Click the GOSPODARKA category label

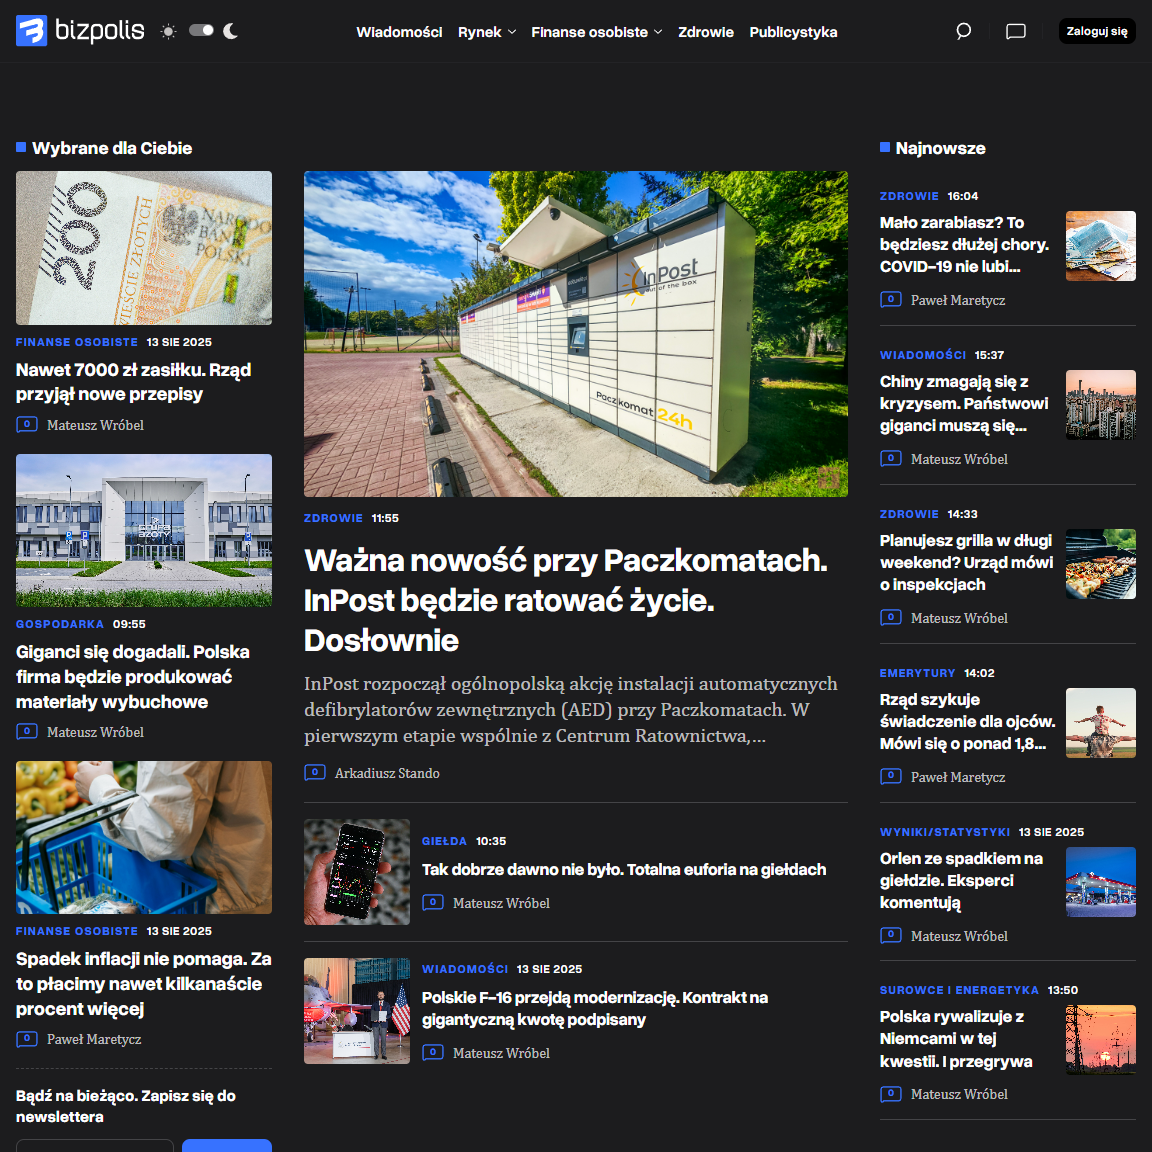point(60,624)
